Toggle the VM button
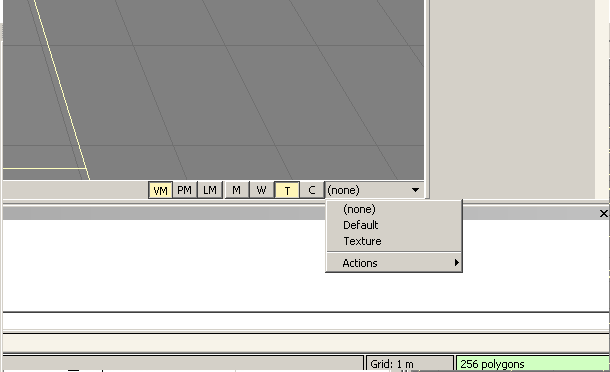Image resolution: width=610 pixels, height=372 pixels. pyautogui.click(x=160, y=190)
